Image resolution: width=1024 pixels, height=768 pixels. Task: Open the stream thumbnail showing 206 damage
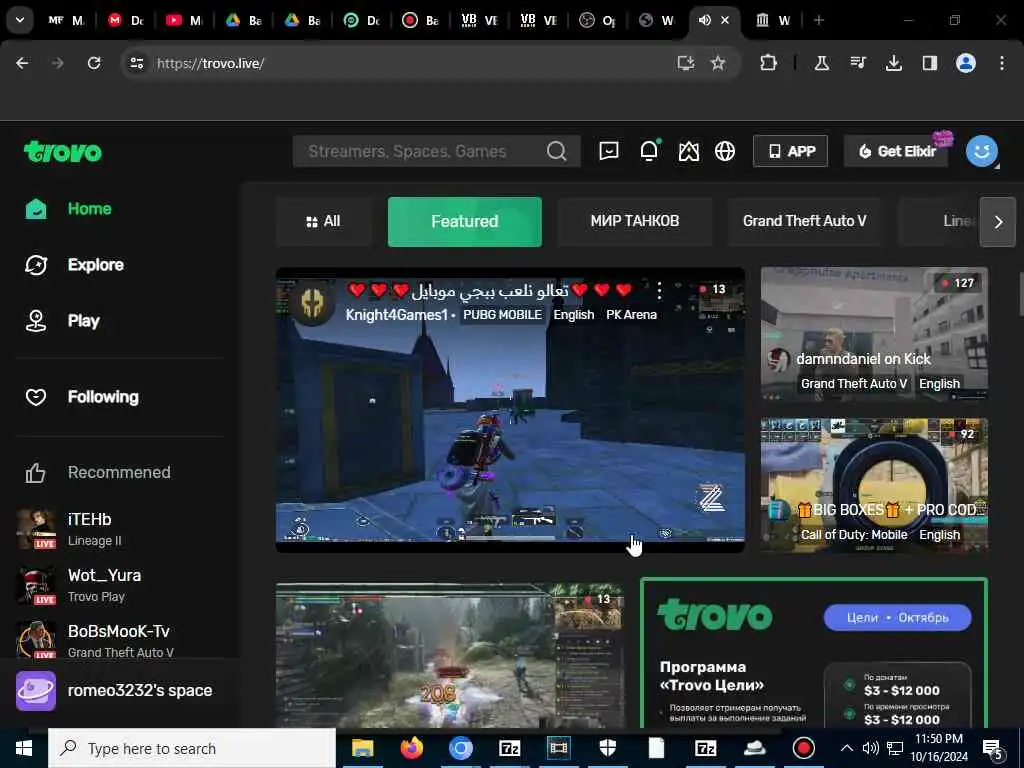point(450,655)
